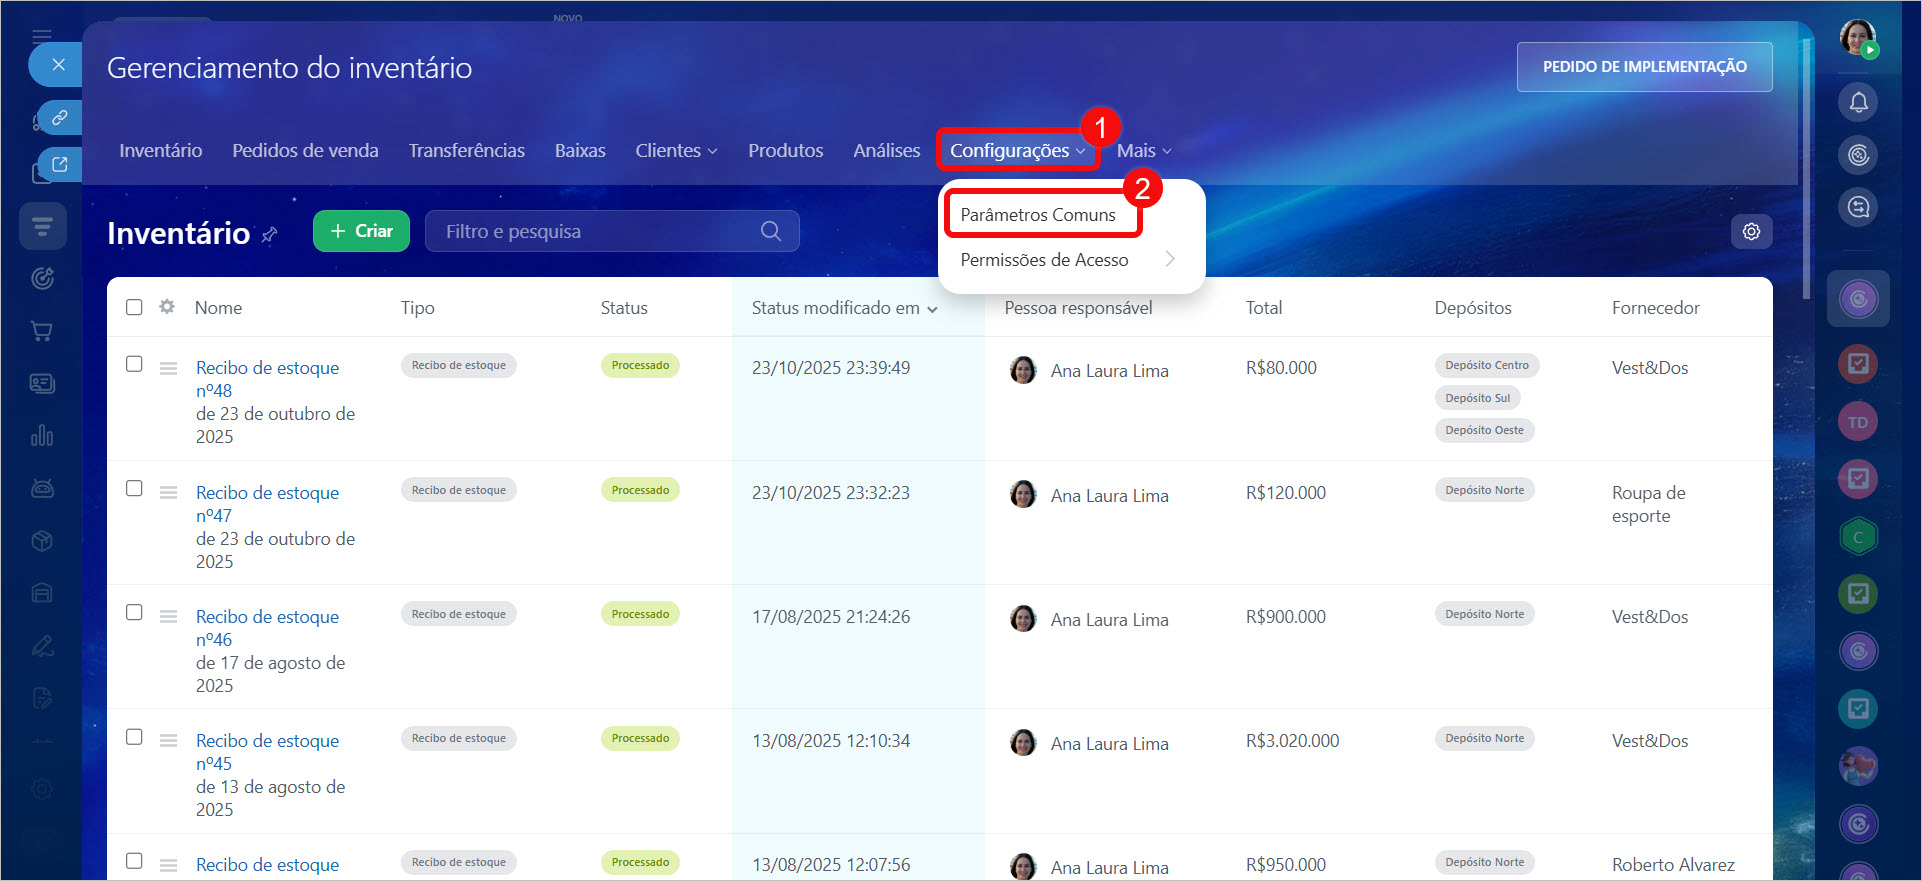
Task: Expand Permissões de Acesso submenu
Action: 1068,260
